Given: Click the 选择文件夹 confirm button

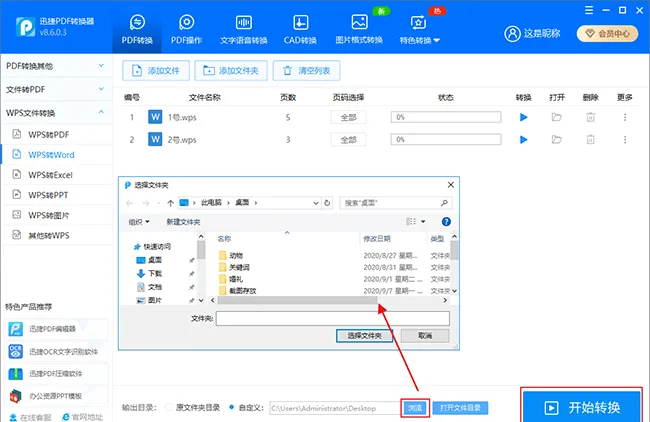Looking at the screenshot, I should pos(364,335).
